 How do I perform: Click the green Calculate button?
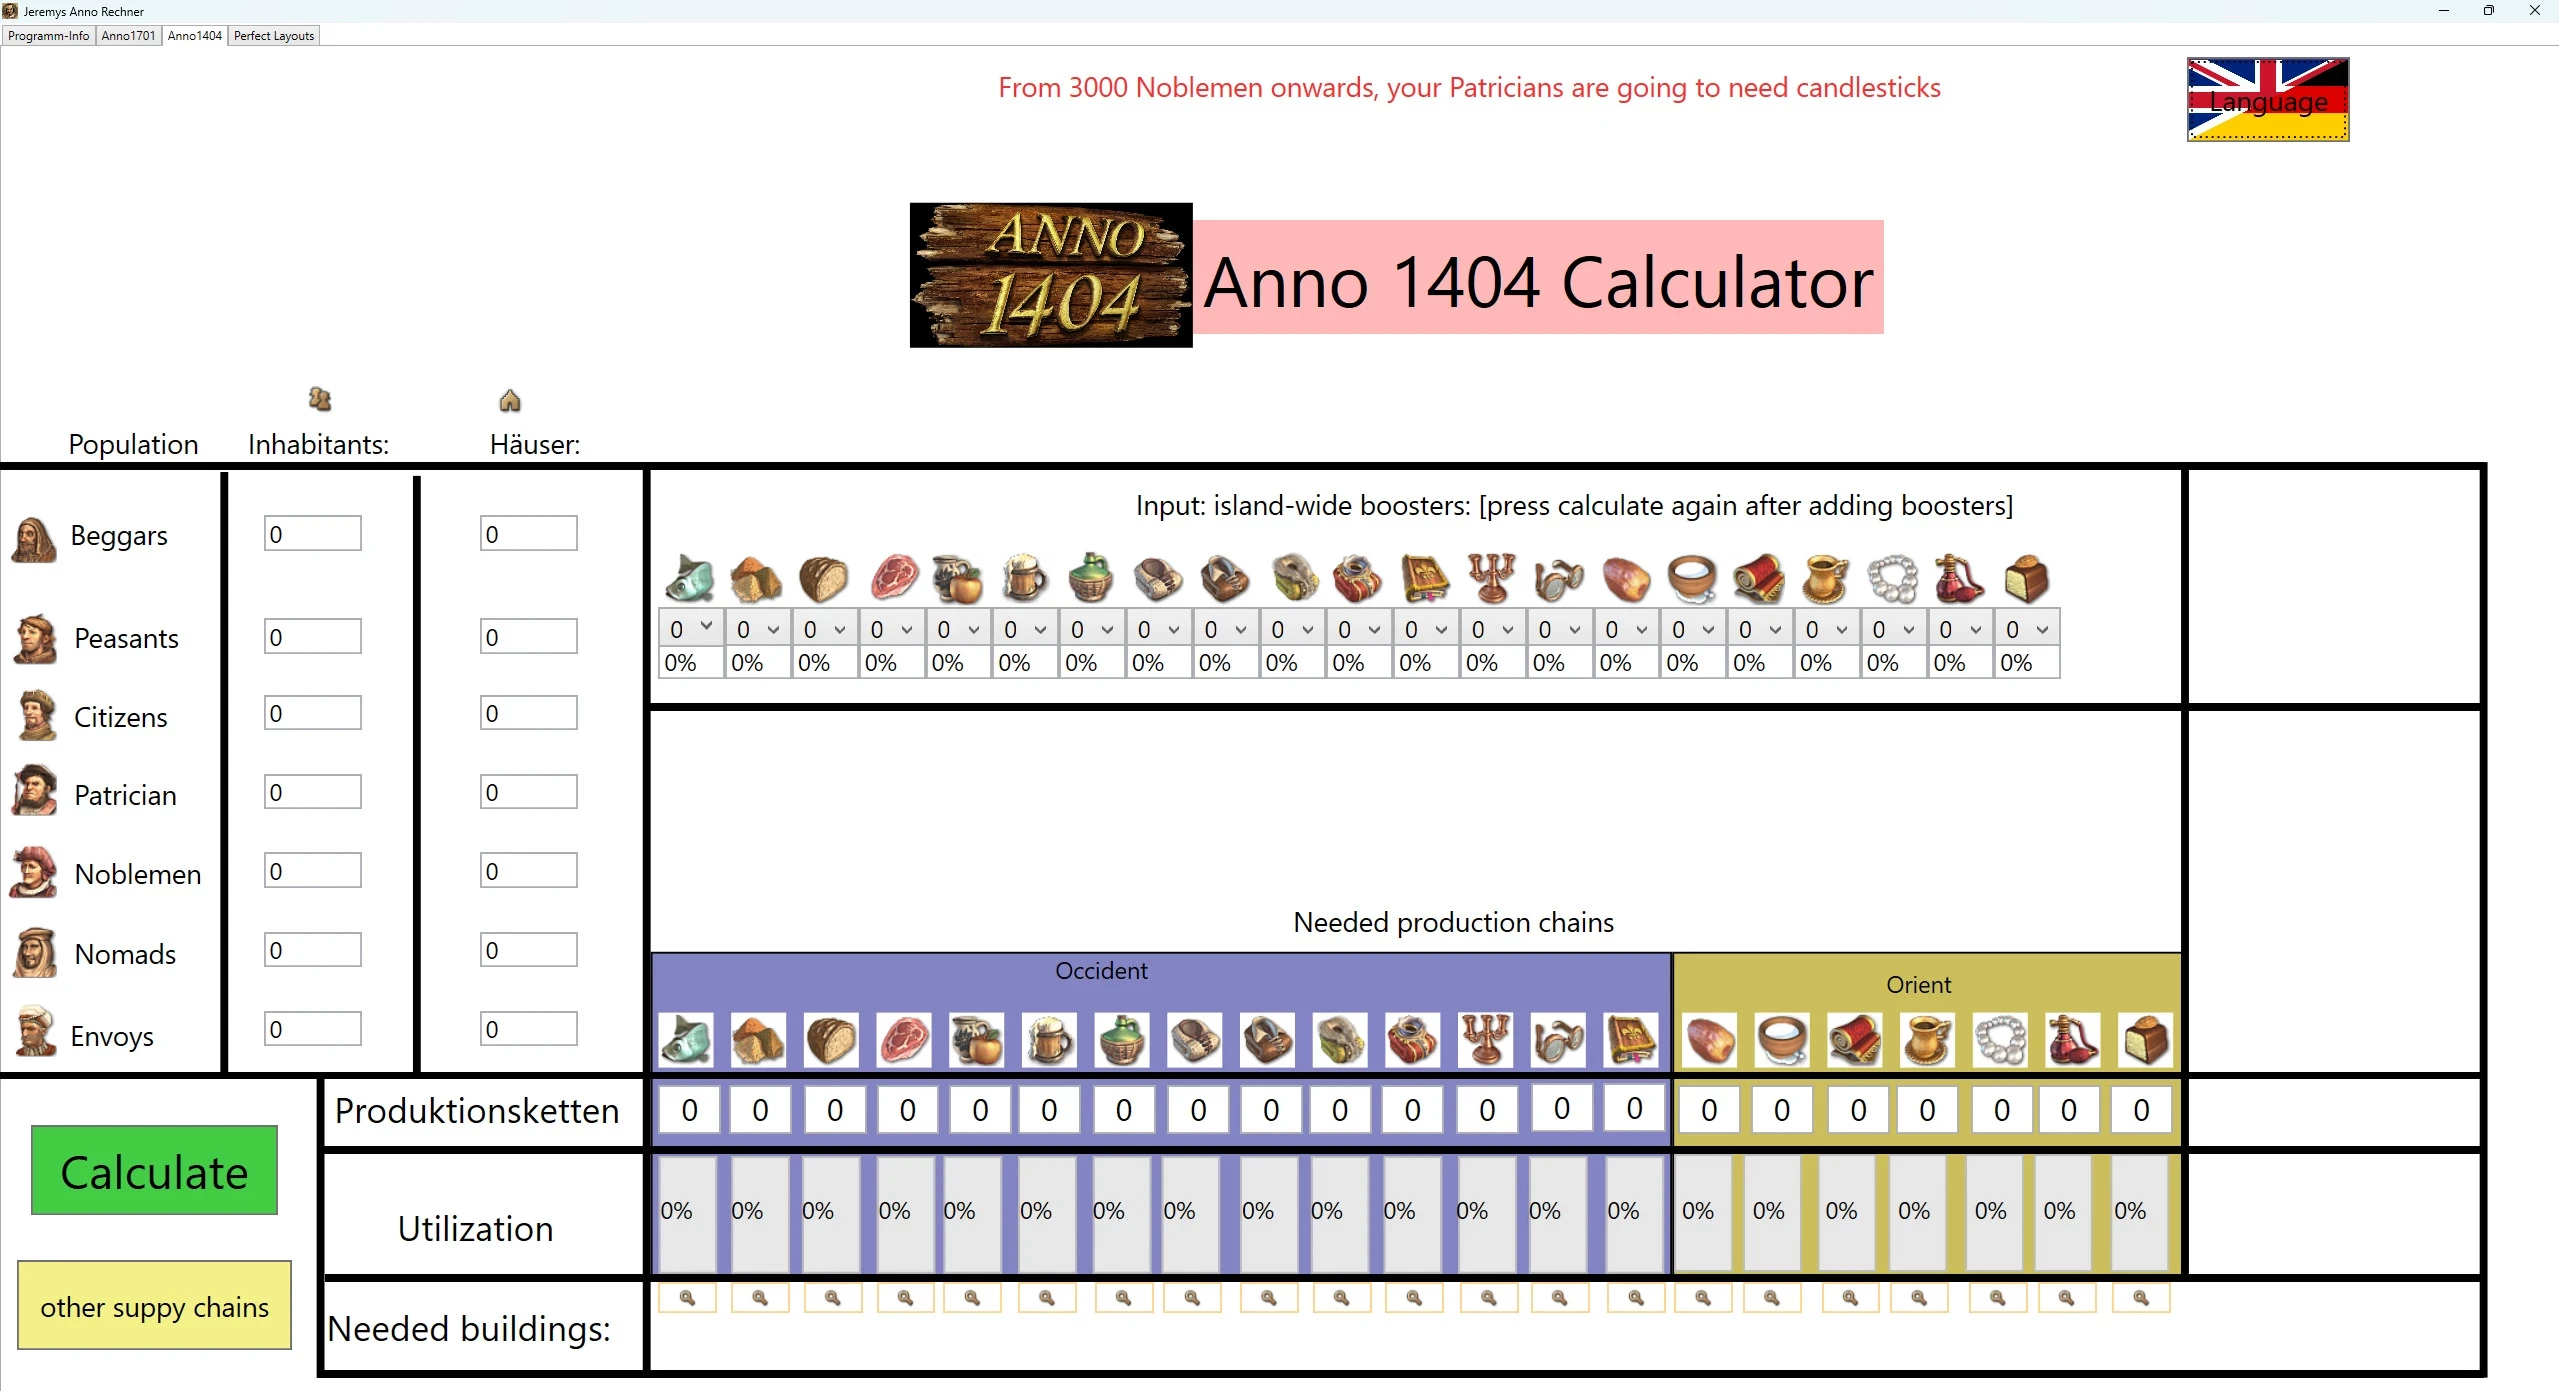pos(154,1170)
